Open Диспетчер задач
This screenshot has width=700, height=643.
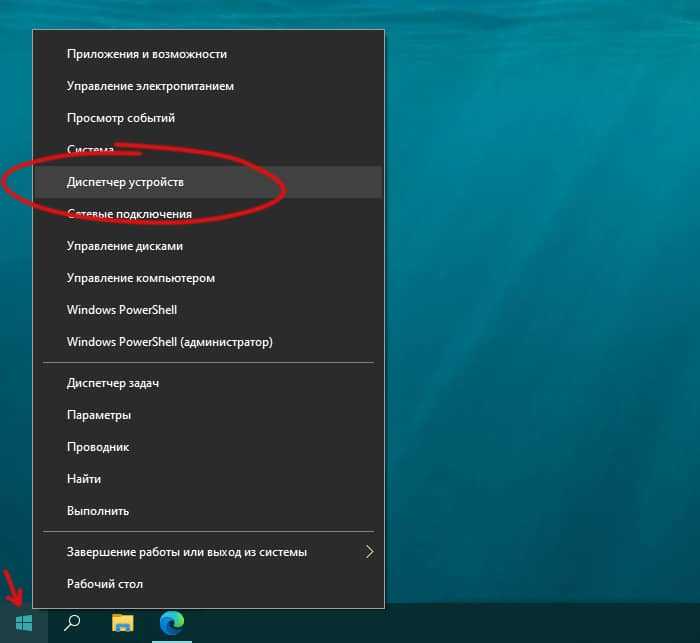[x=208, y=384]
